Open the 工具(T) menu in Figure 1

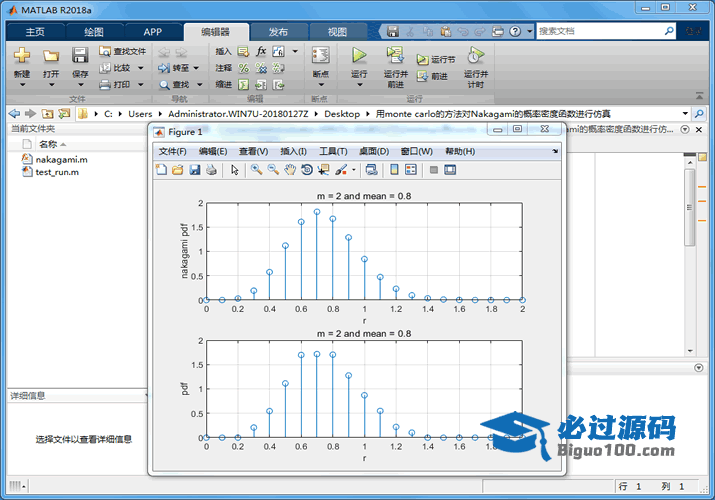(333, 151)
